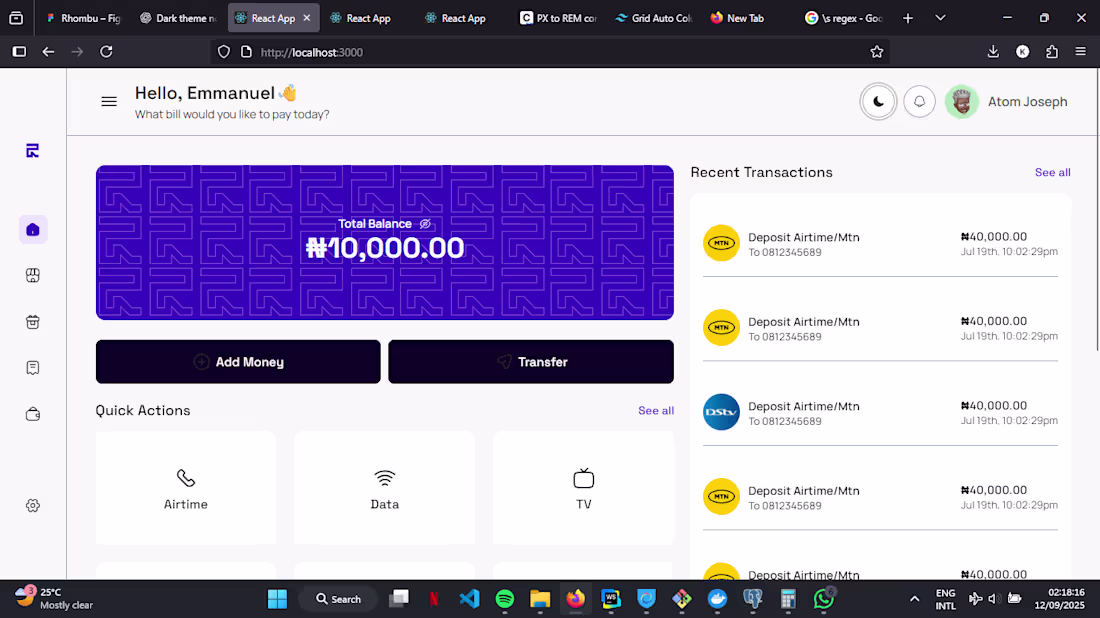
Task: Hide the Total Balance with the eye icon
Action: click(x=425, y=224)
